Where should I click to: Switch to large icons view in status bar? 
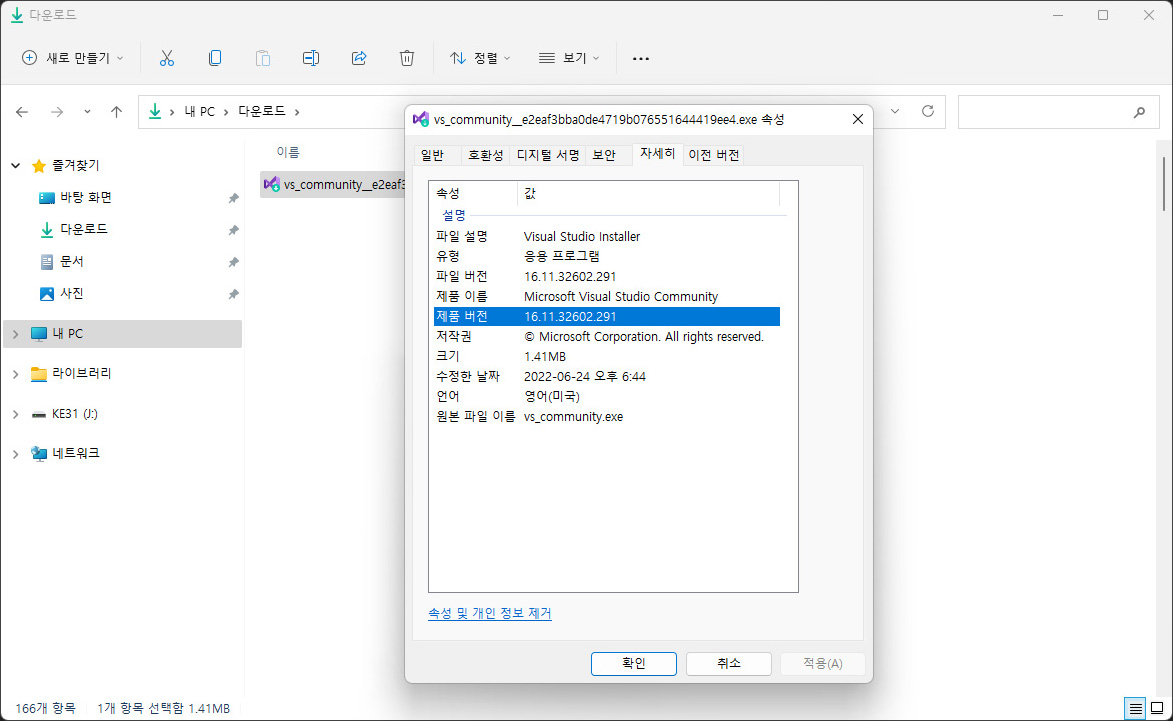1157,708
